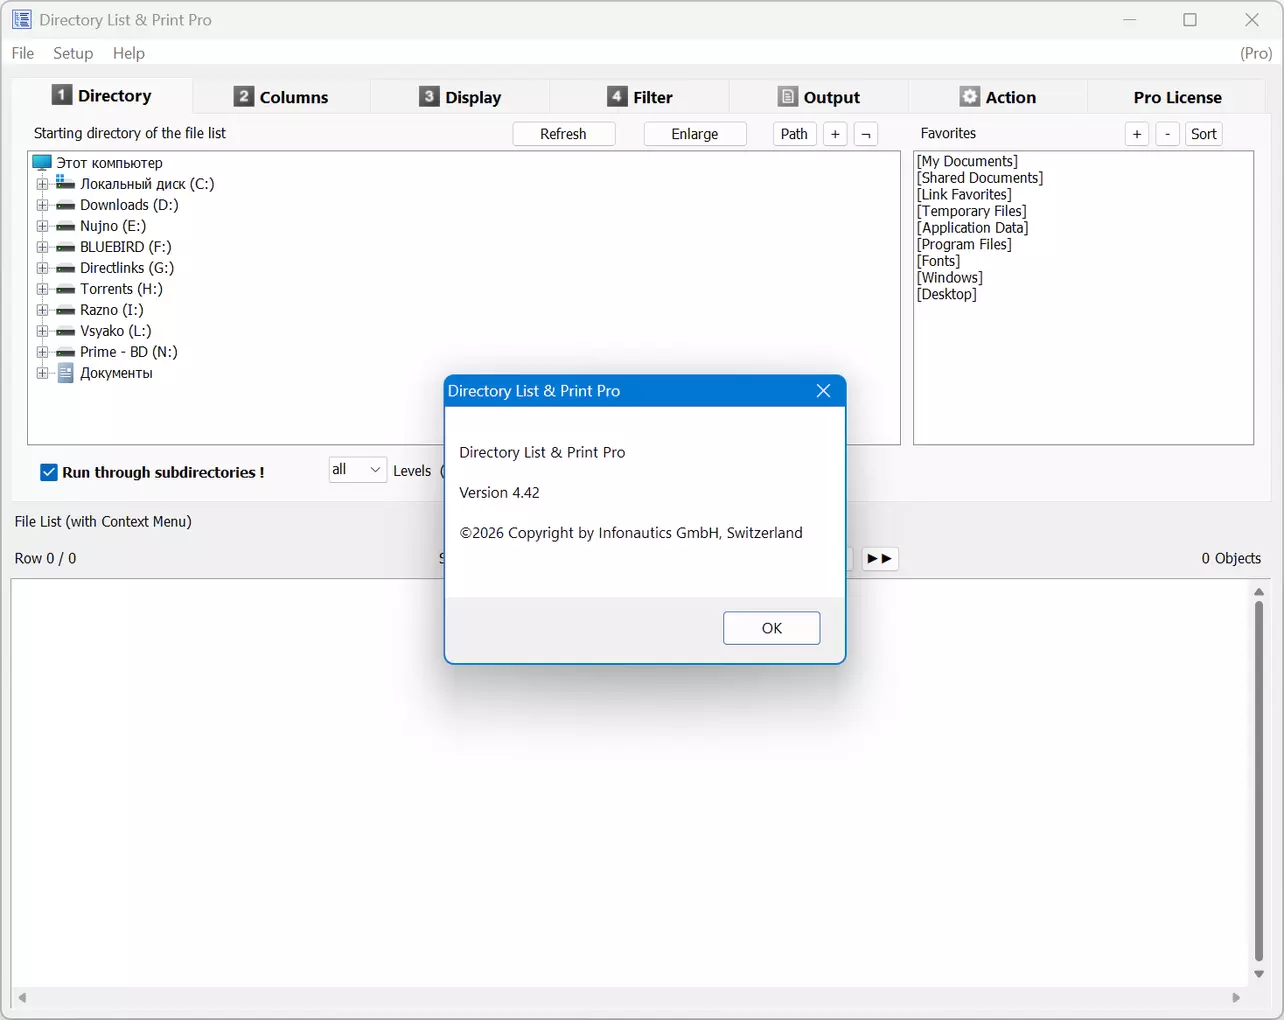Click the Nujno (E:) drive icon
The width and height of the screenshot is (1284, 1020).
[66, 226]
